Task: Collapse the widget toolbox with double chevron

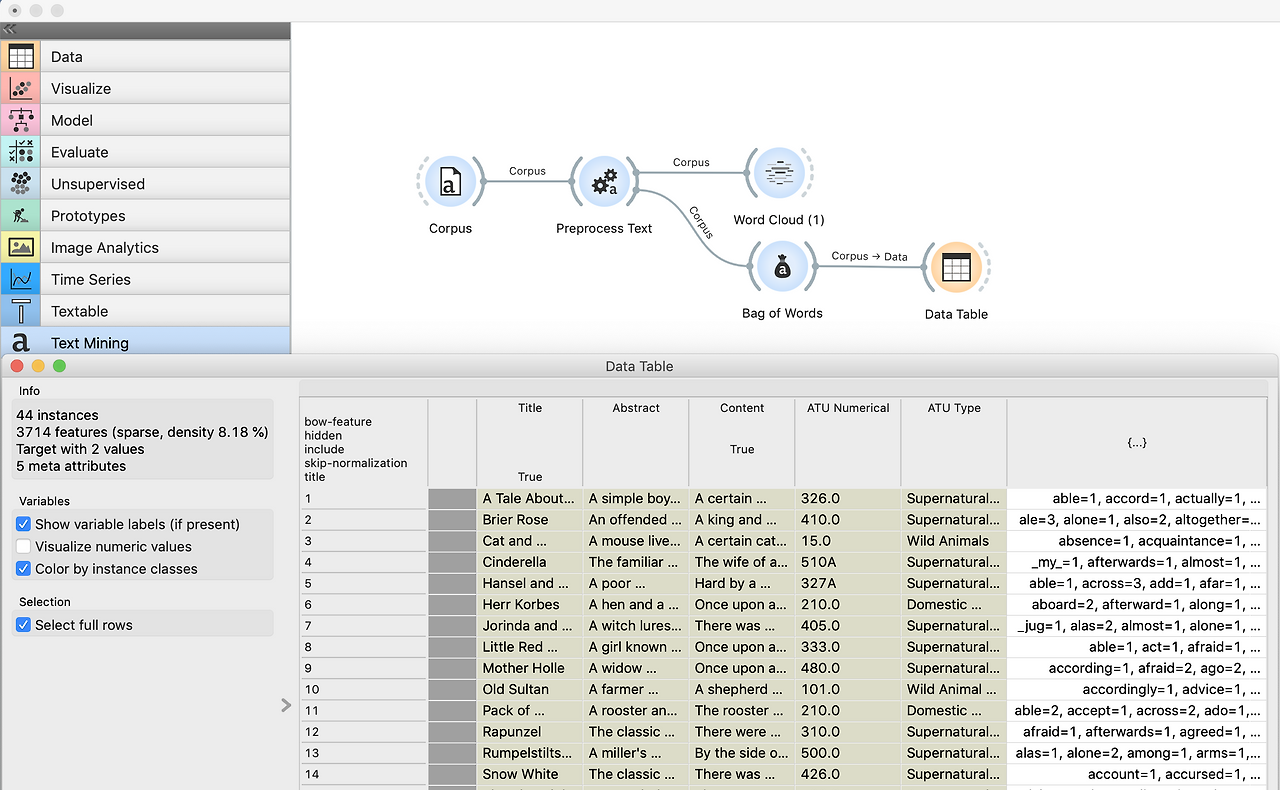Action: coord(11,30)
